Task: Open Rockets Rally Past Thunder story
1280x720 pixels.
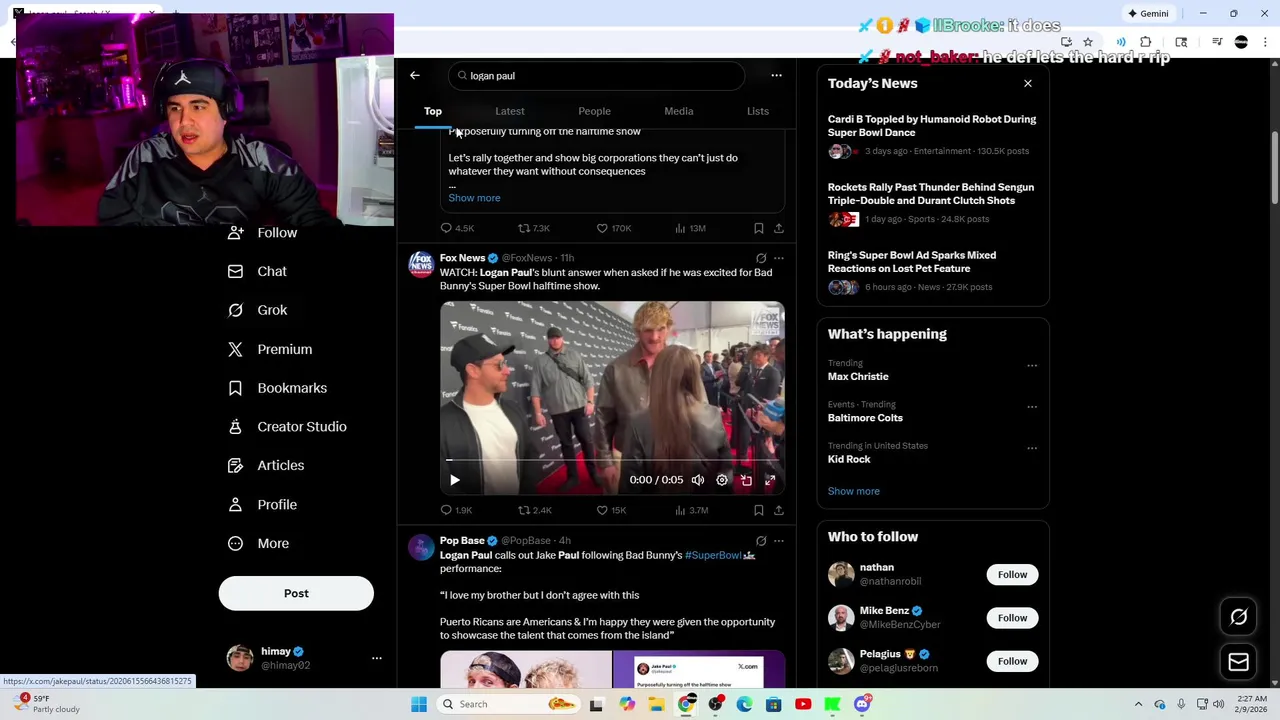Action: 931,194
